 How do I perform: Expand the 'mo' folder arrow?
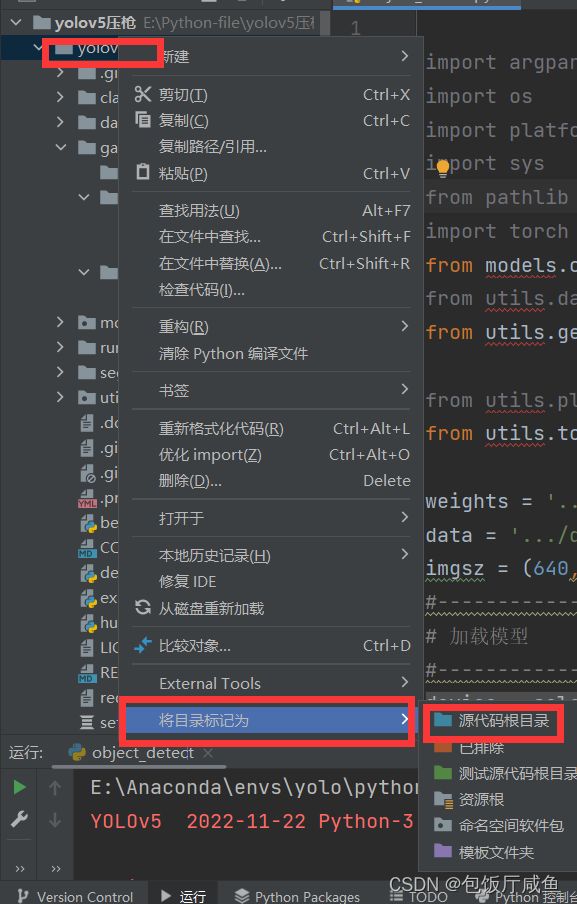coord(60,322)
